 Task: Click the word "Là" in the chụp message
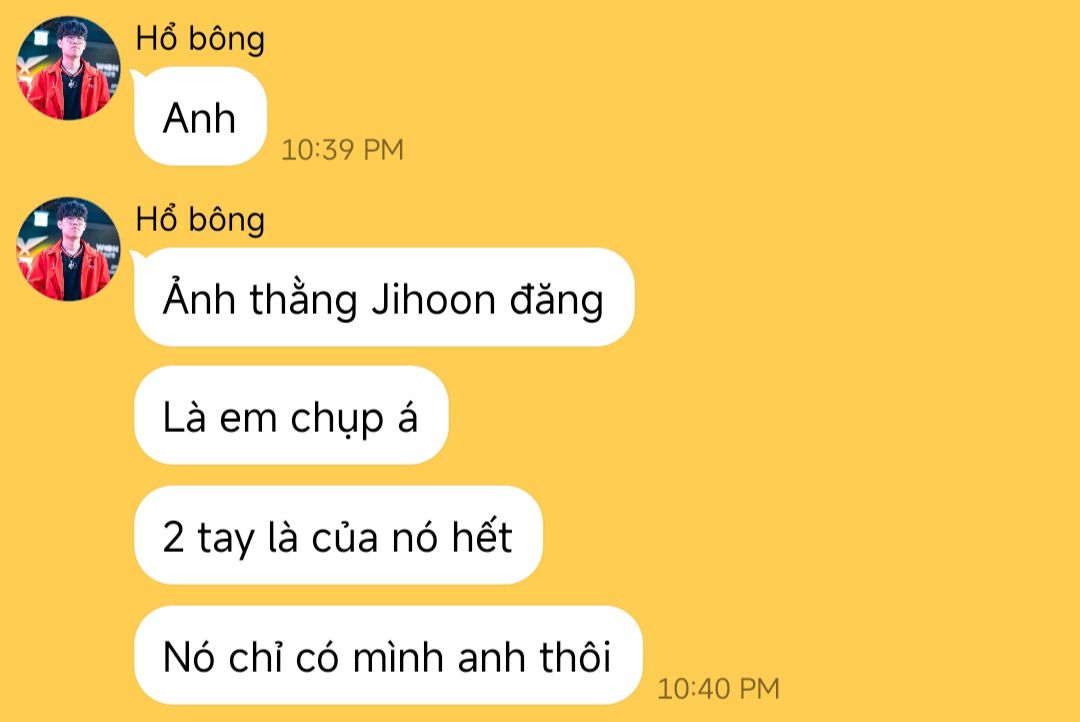point(184,417)
